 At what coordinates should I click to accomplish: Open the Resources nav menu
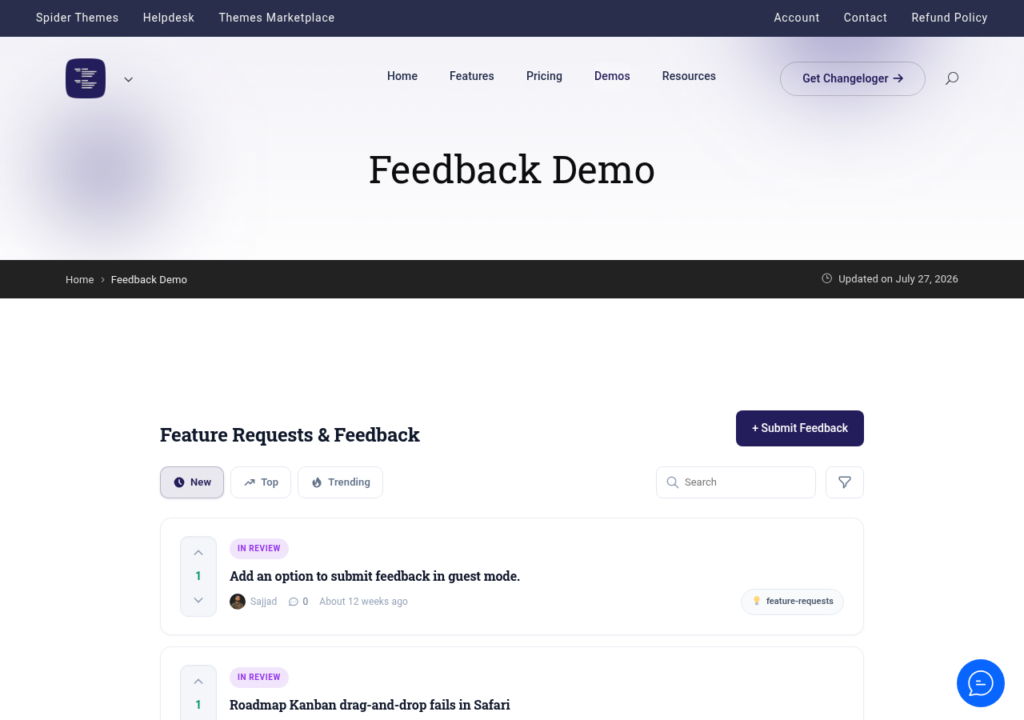click(x=689, y=76)
